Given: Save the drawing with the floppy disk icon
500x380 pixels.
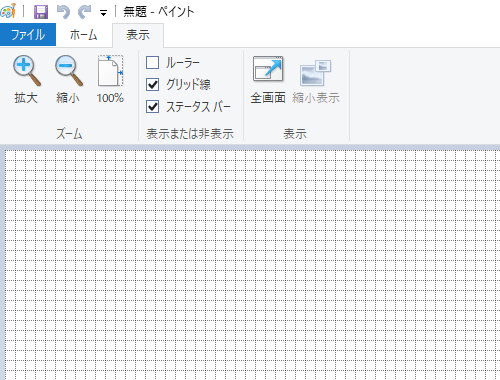Looking at the screenshot, I should coord(41,12).
